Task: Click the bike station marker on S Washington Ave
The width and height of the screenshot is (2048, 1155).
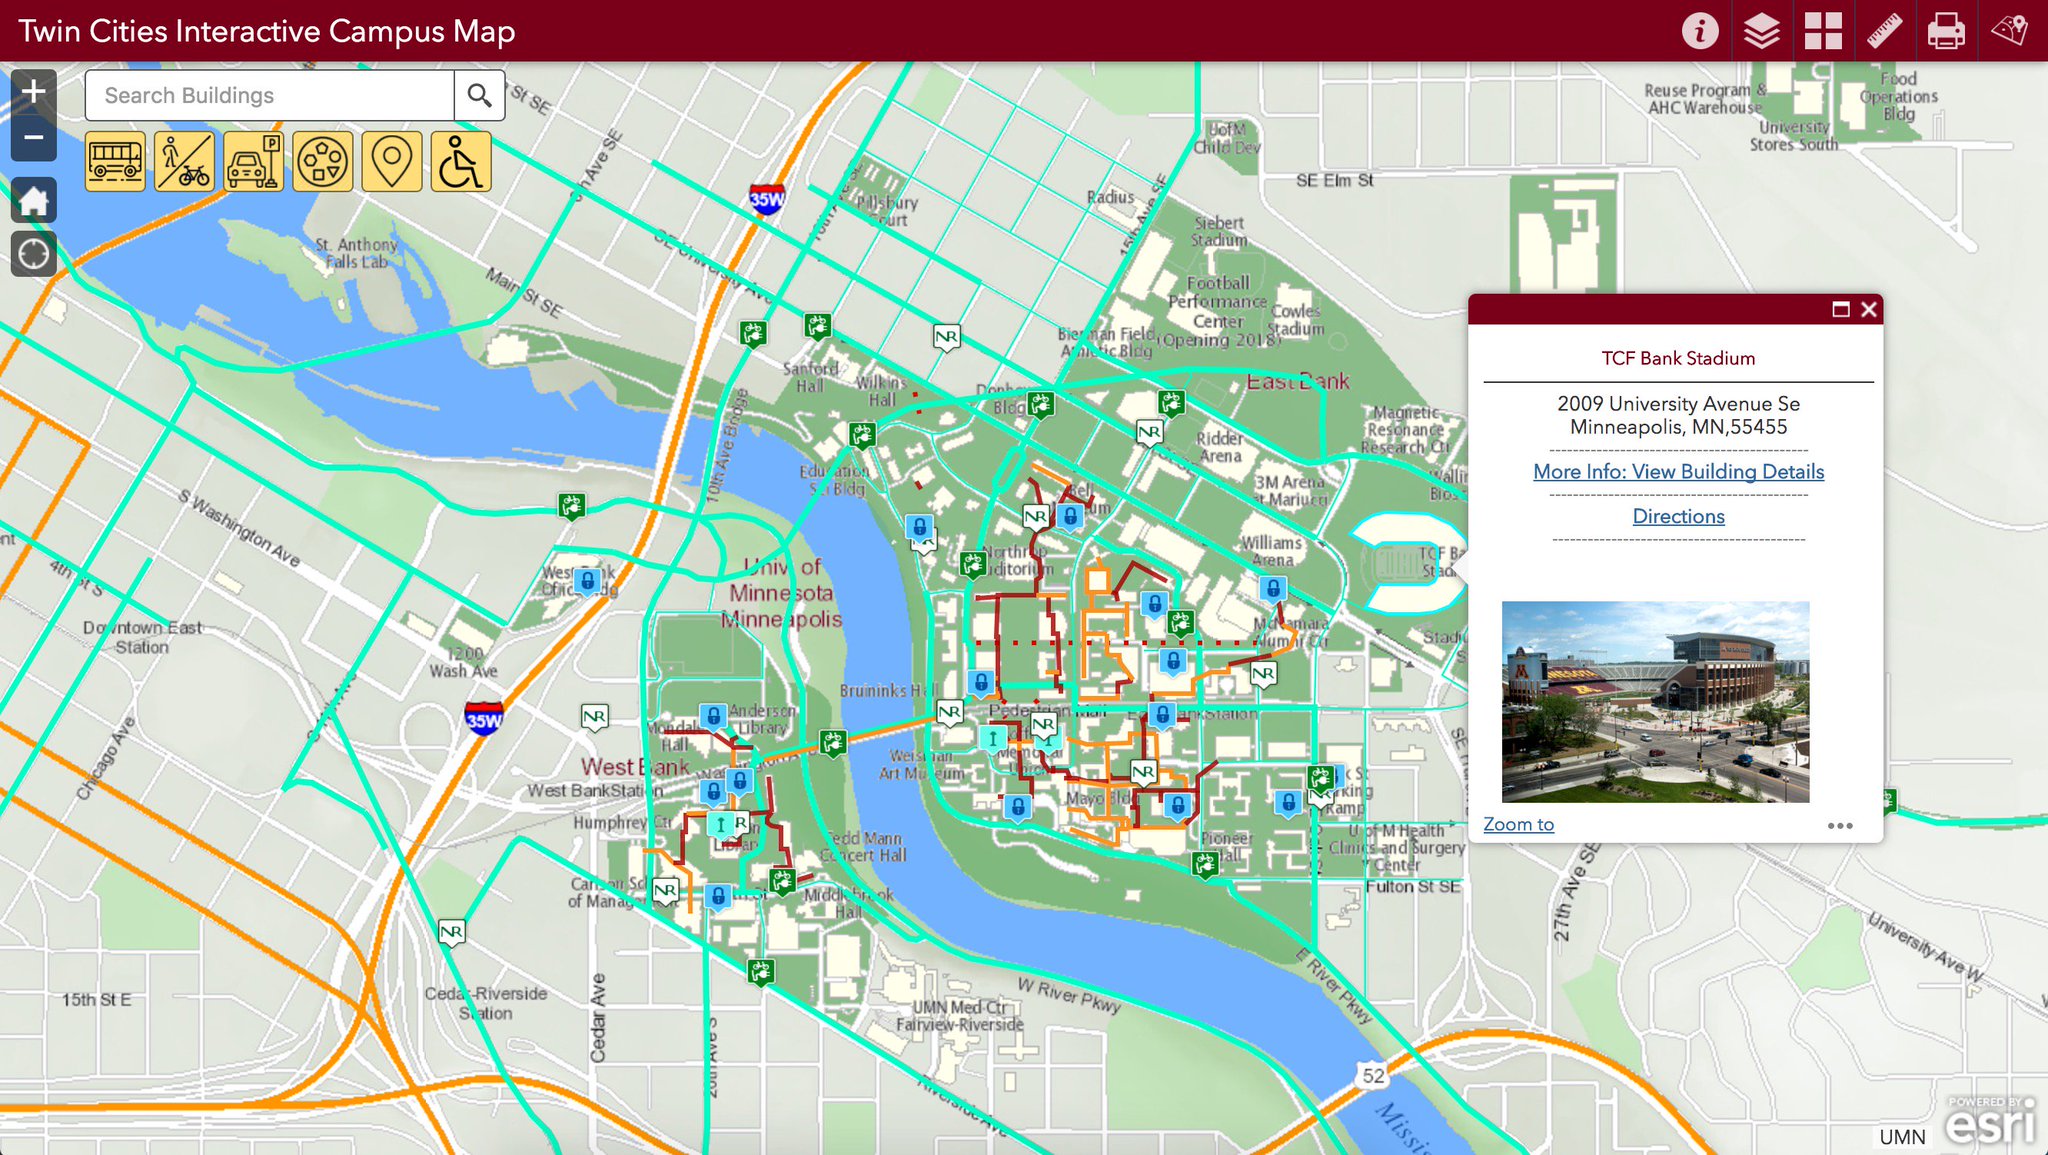Action: 571,506
